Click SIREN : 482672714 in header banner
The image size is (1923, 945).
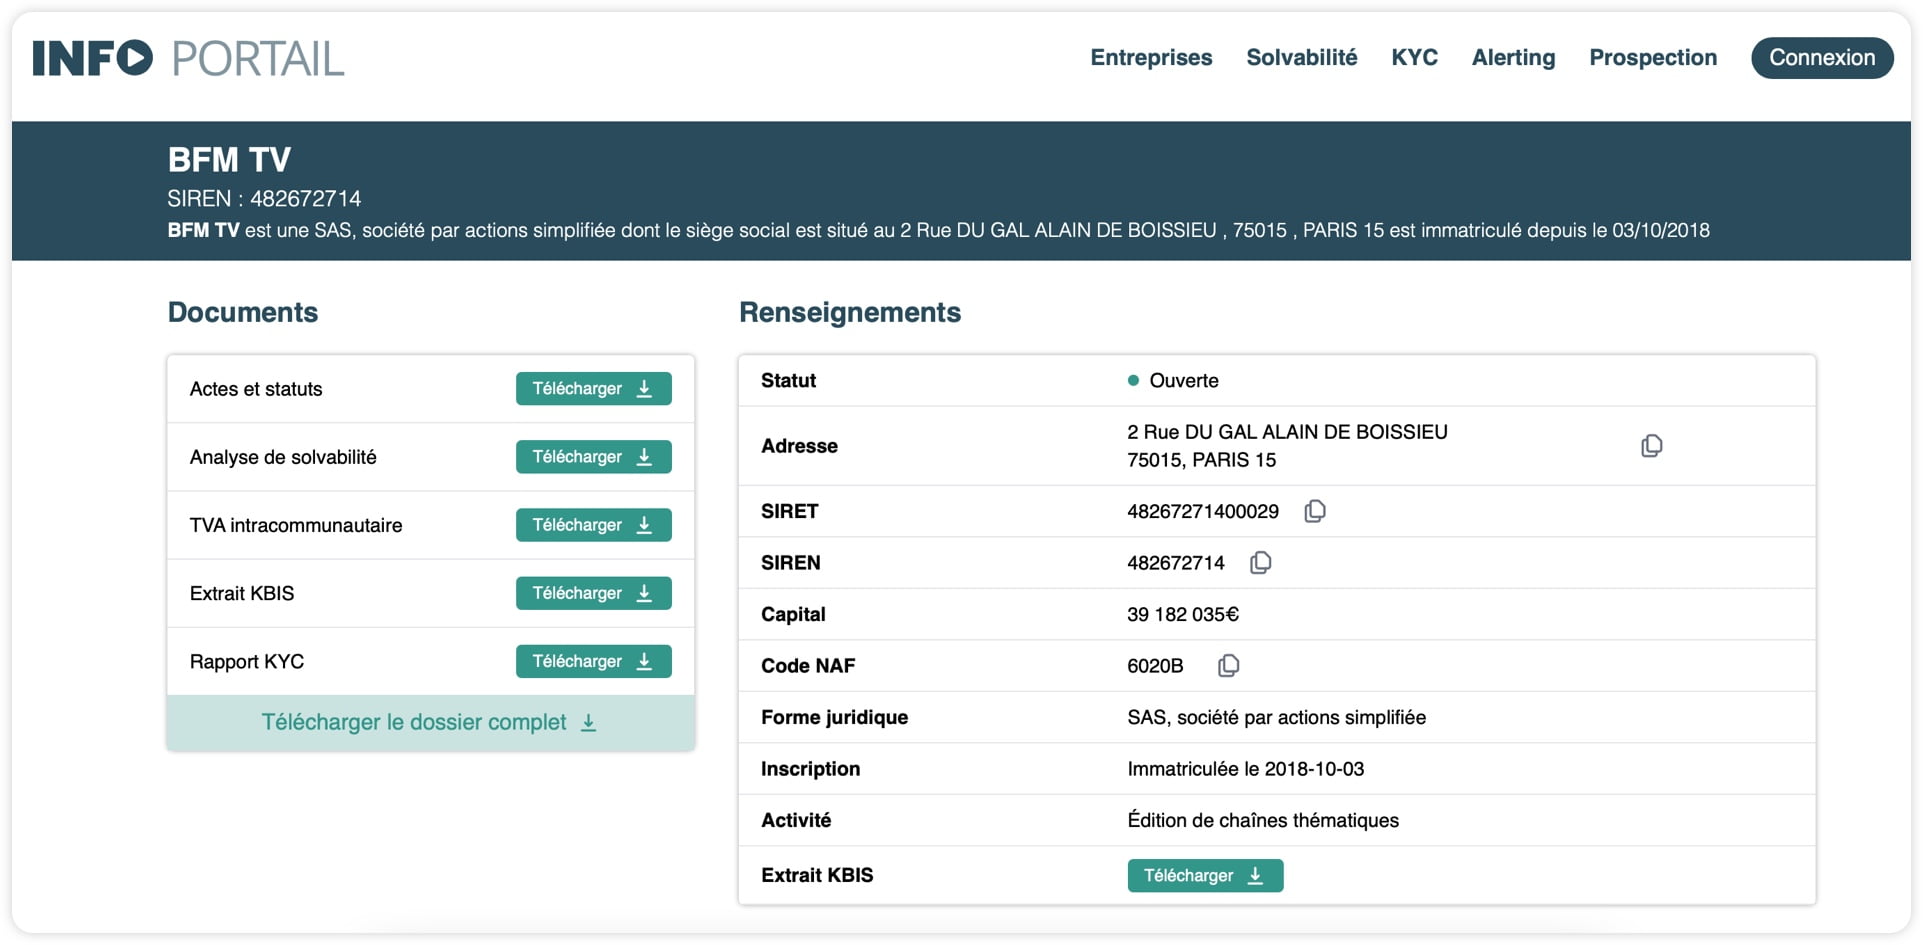[264, 199]
